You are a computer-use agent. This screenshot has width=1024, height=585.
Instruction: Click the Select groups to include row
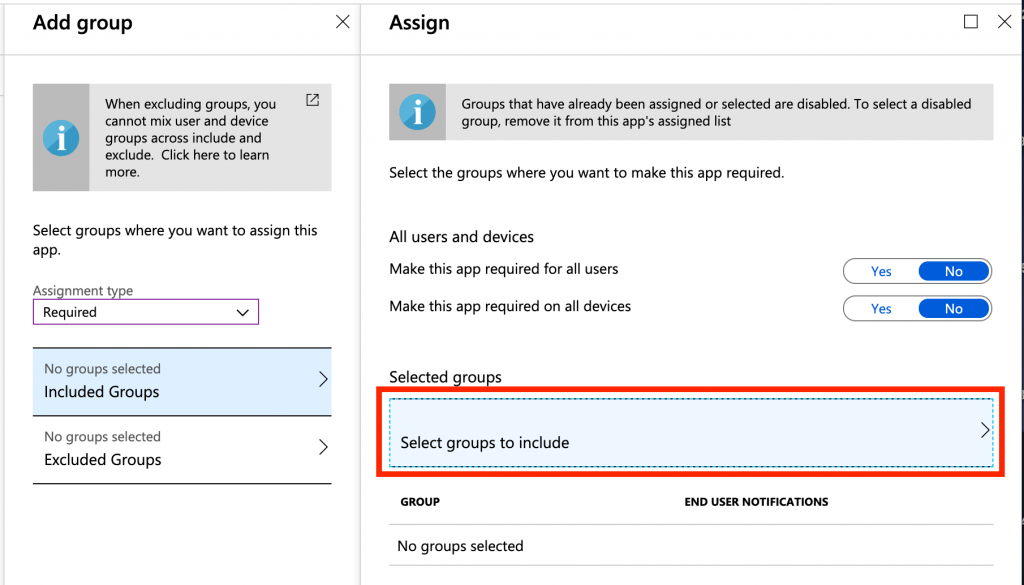tap(691, 433)
